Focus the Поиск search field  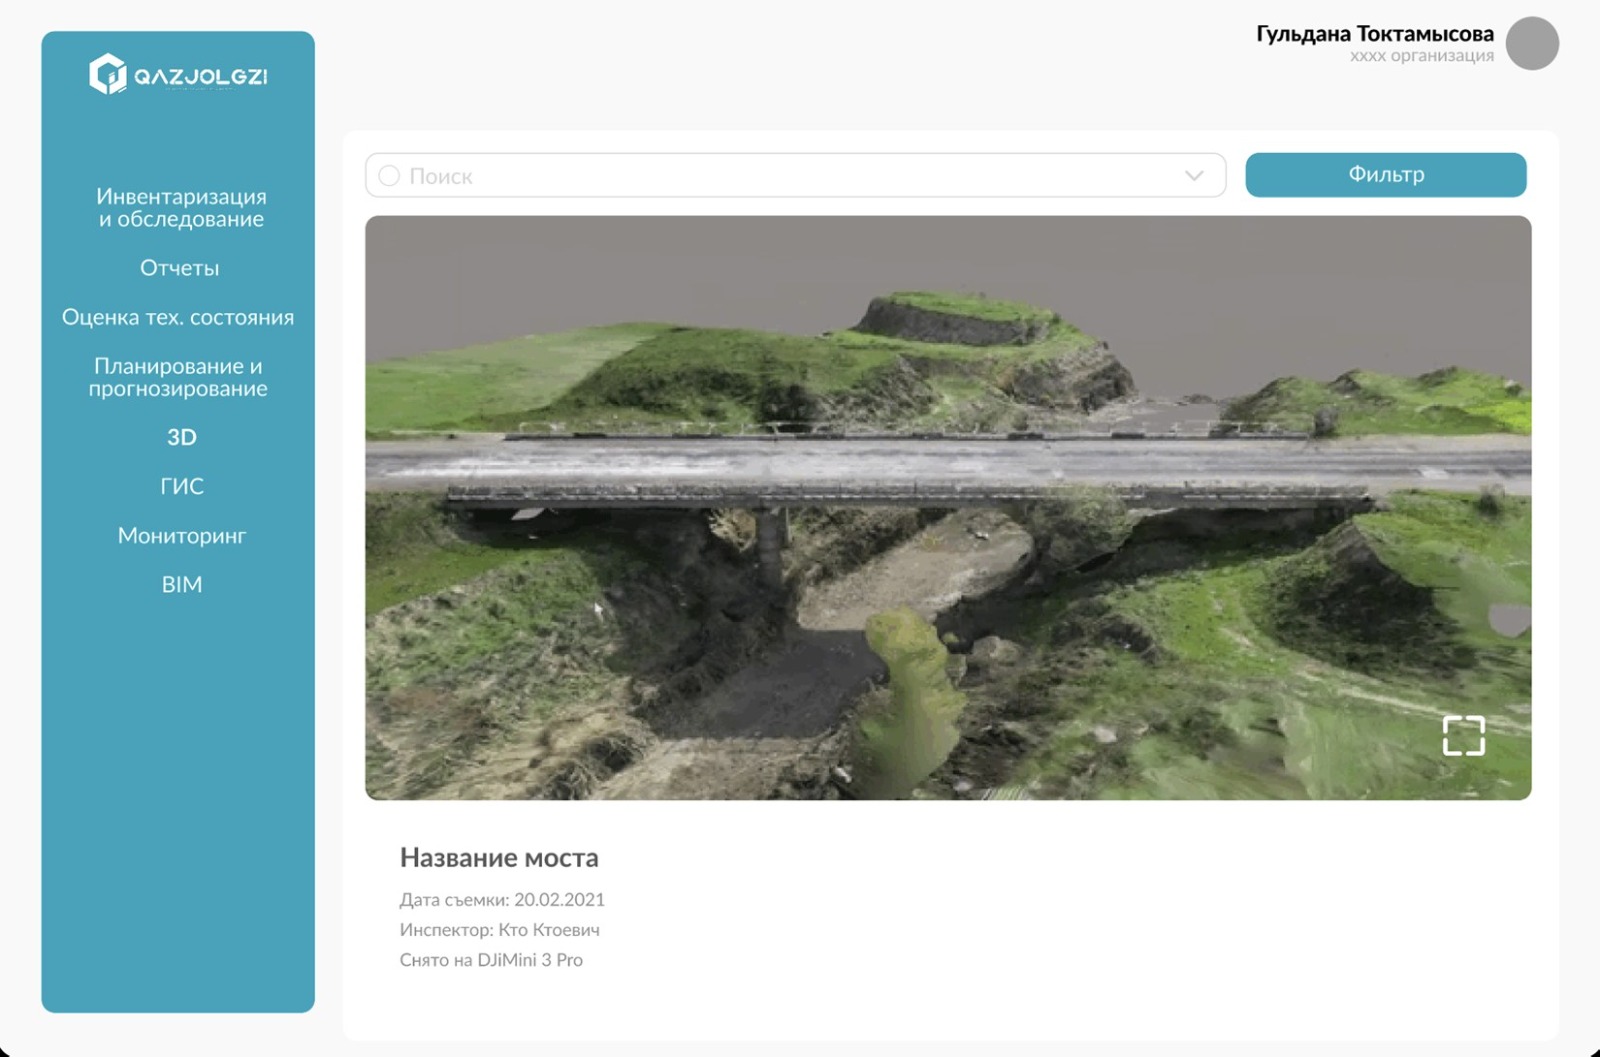pyautogui.click(x=780, y=176)
